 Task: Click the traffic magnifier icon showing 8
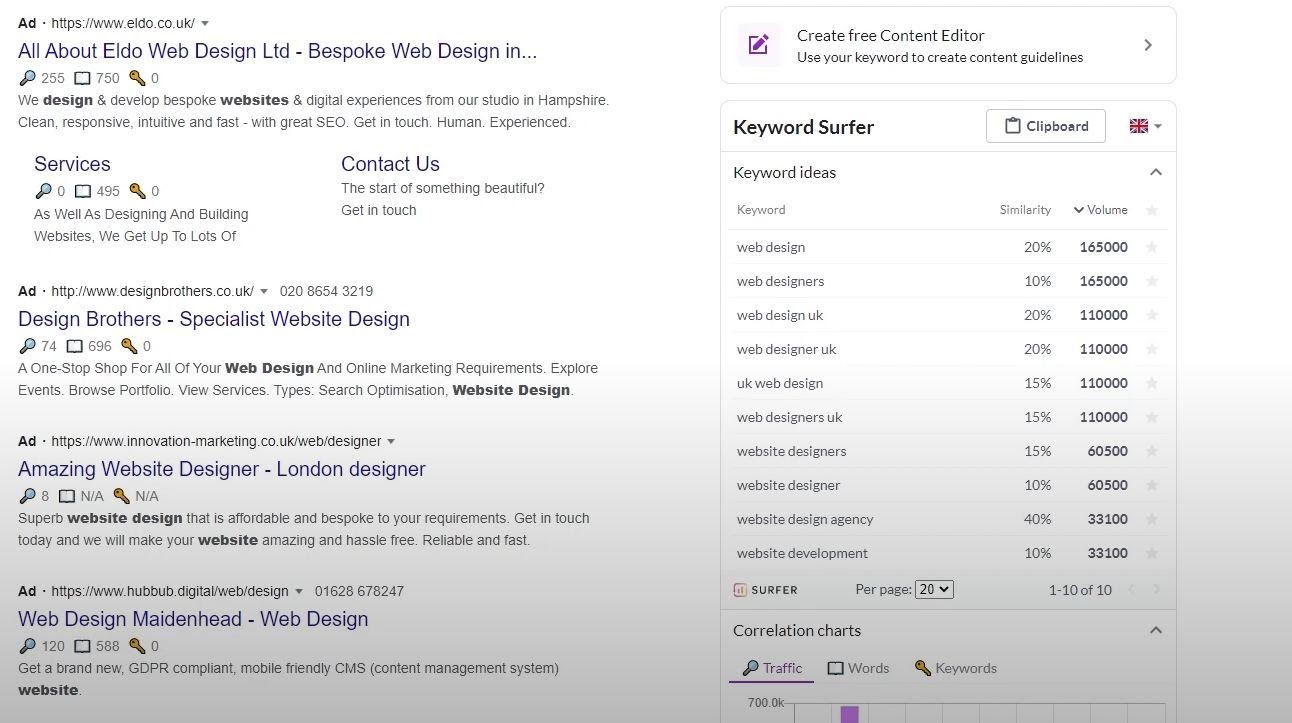click(27, 496)
